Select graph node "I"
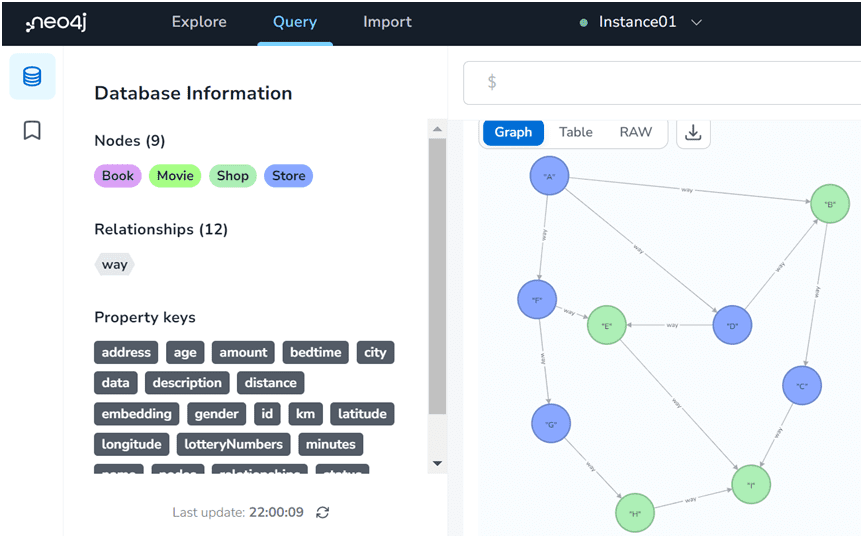The image size is (861, 536). point(751,484)
